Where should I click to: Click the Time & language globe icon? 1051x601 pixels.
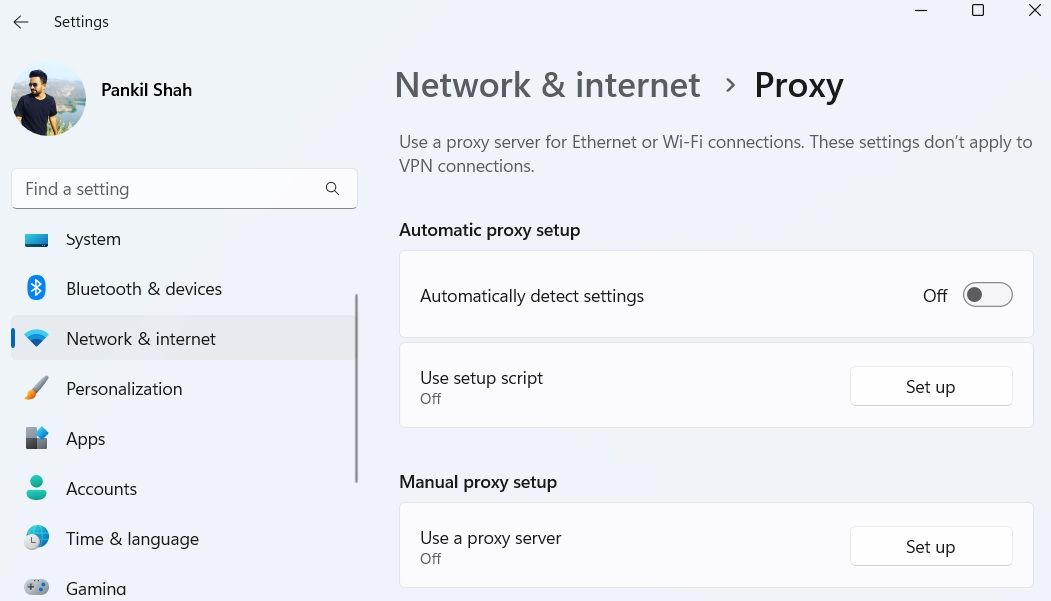coord(37,539)
